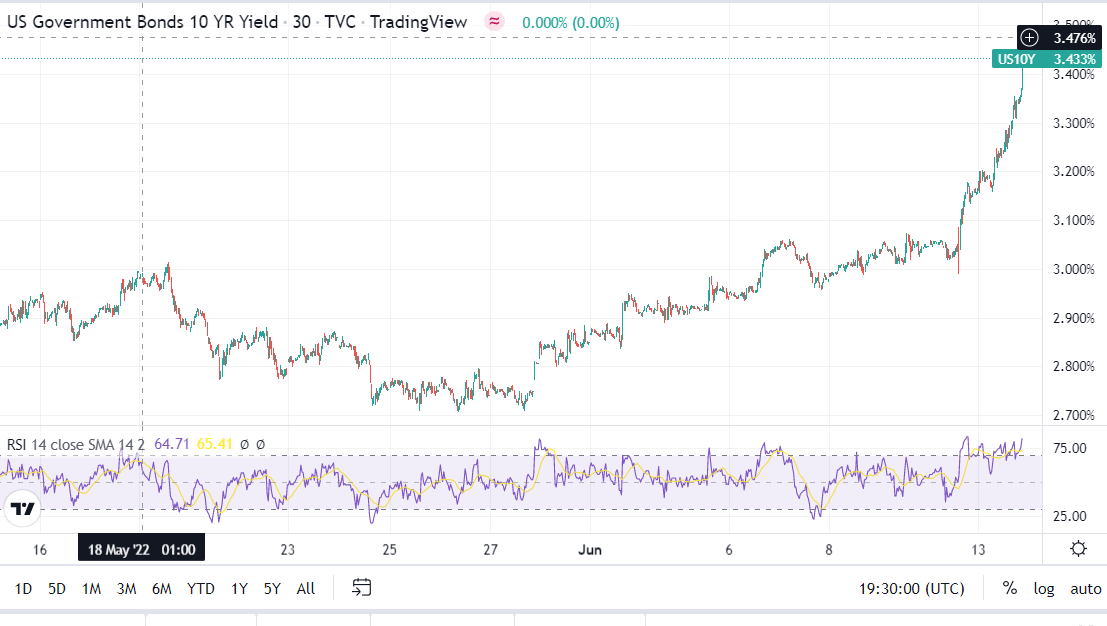Click the pink approximate-data indicator icon
The width and height of the screenshot is (1107, 626).
click(x=494, y=22)
